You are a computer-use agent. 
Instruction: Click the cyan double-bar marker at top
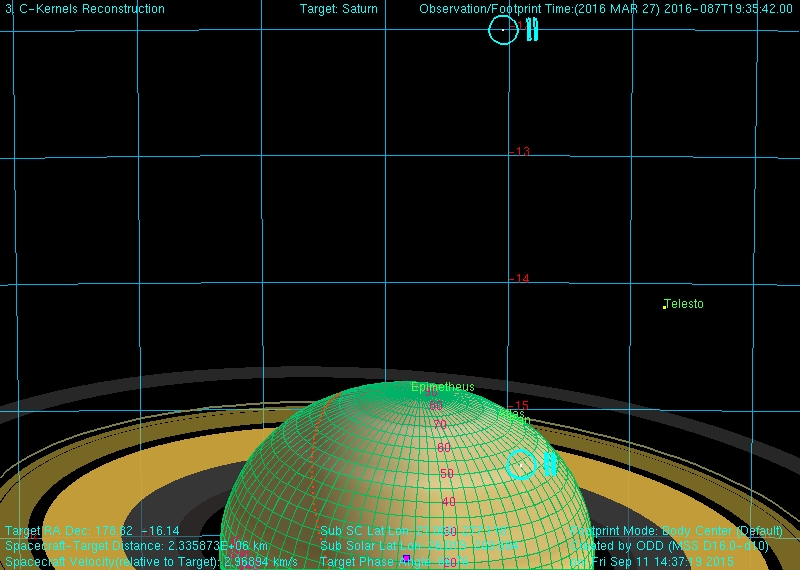pos(532,29)
